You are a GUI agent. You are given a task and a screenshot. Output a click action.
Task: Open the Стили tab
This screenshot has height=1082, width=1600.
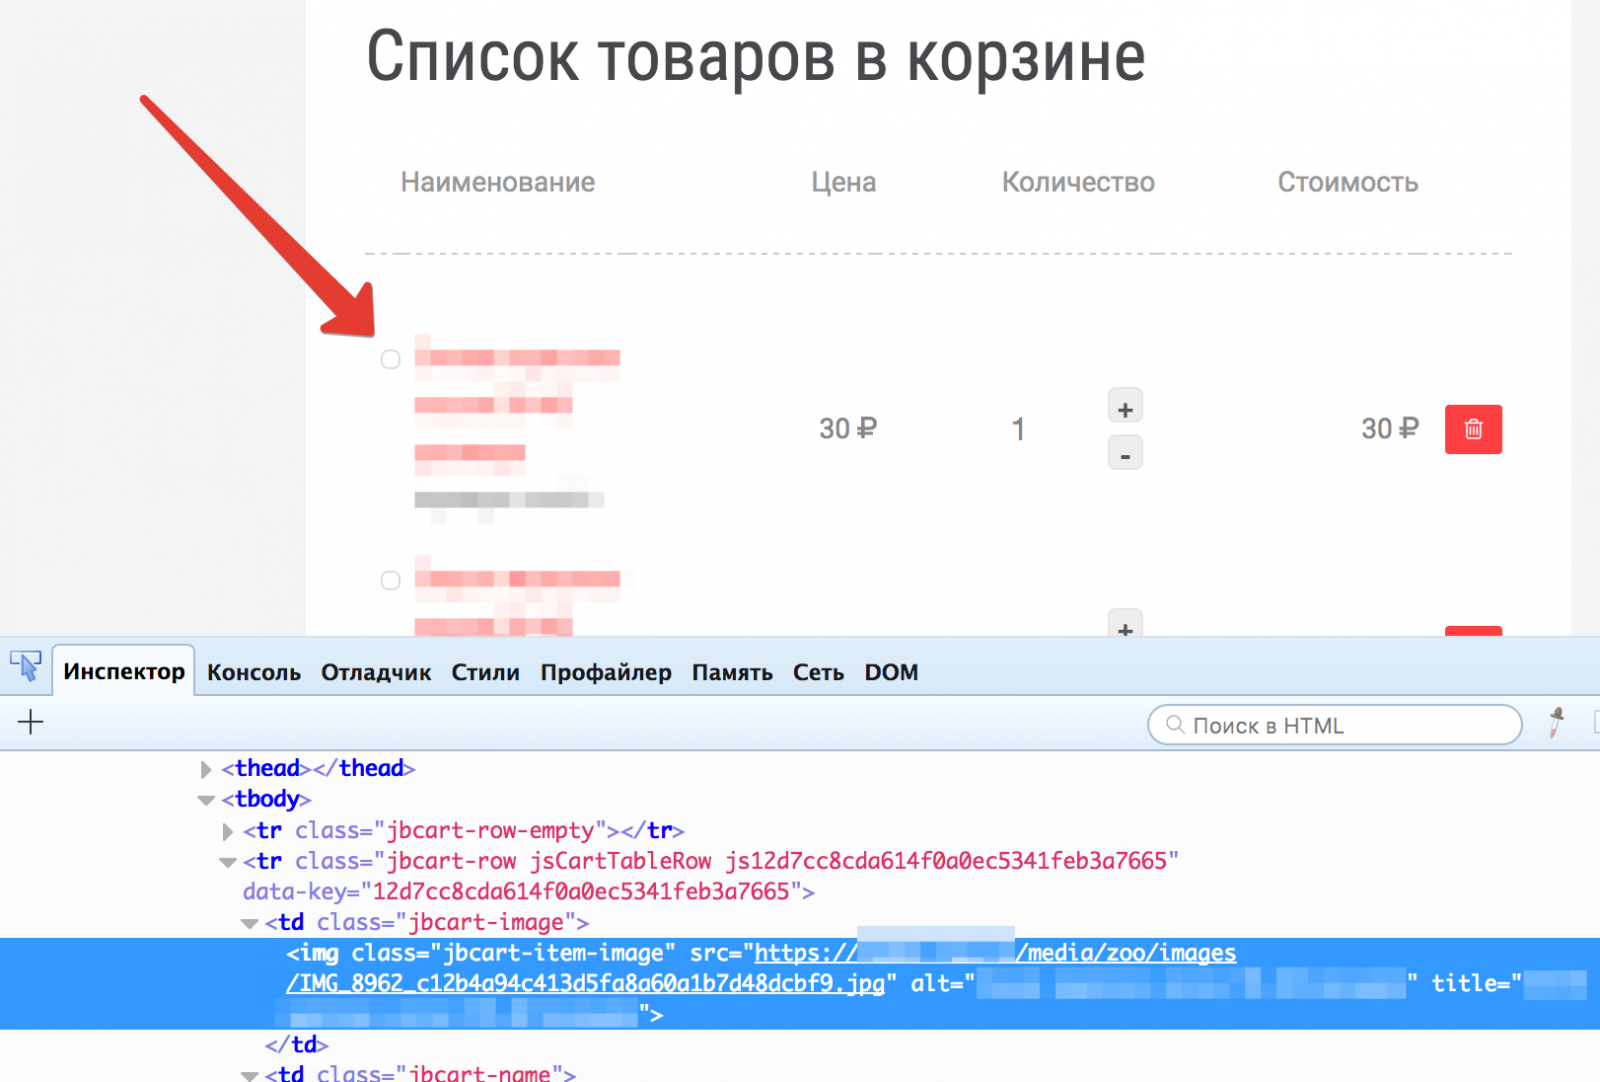tap(485, 672)
